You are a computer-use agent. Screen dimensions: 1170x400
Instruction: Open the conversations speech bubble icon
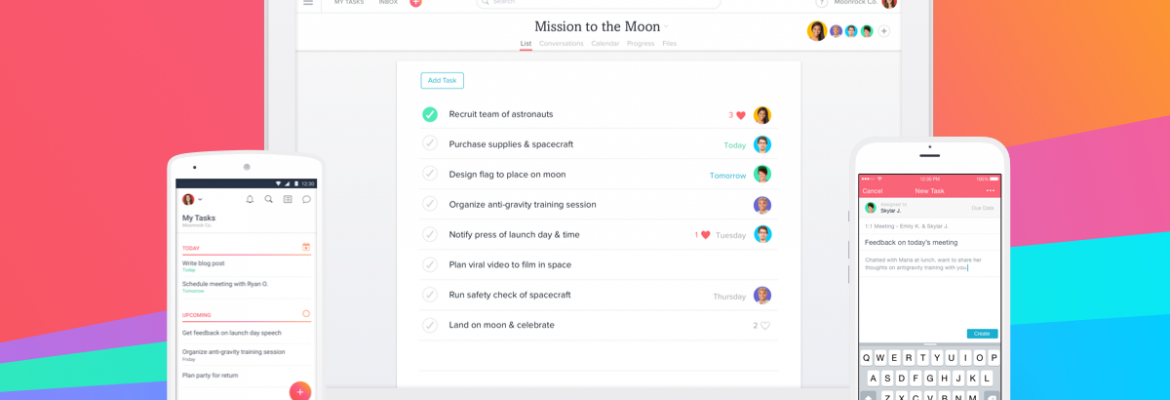306,199
